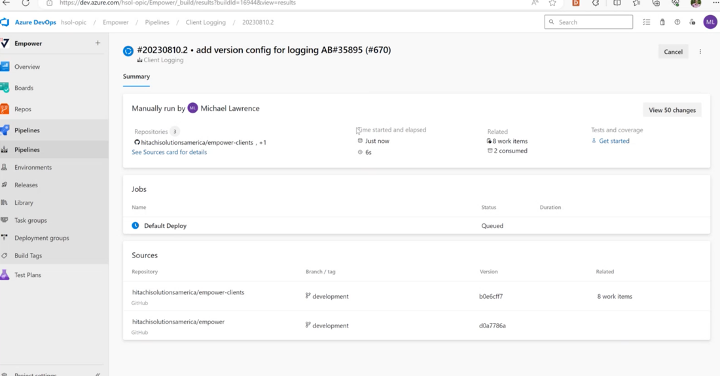Click the development branch for empower repository
Screen dimensions: 720x376
331,325
